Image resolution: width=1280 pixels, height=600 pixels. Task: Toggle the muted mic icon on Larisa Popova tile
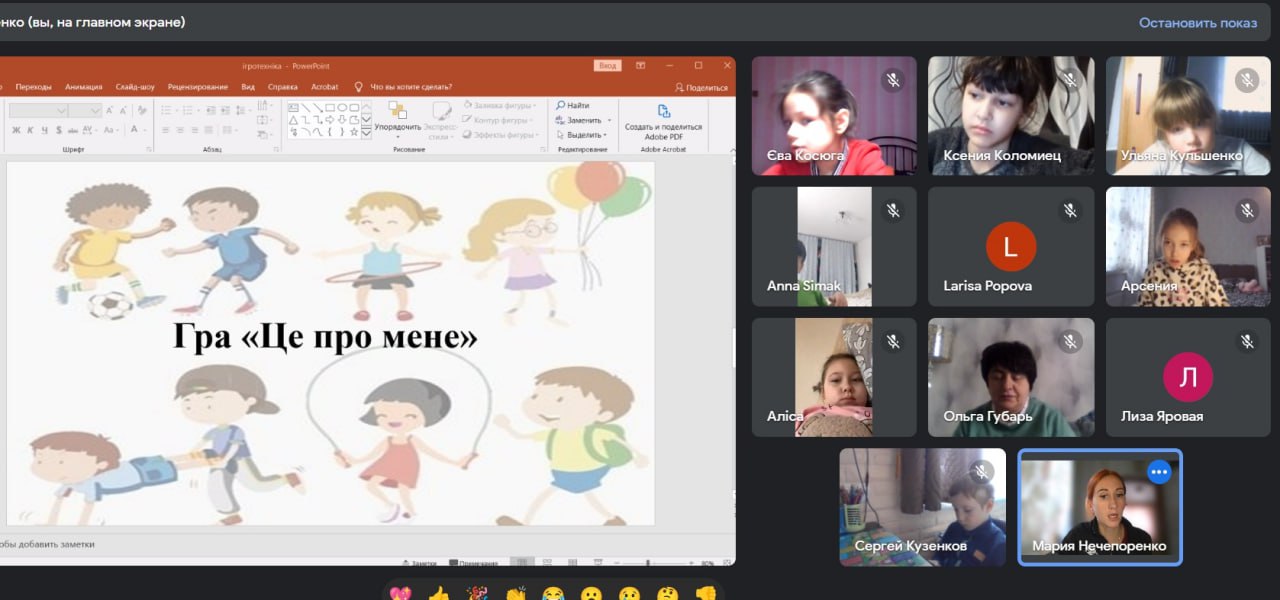point(1070,210)
